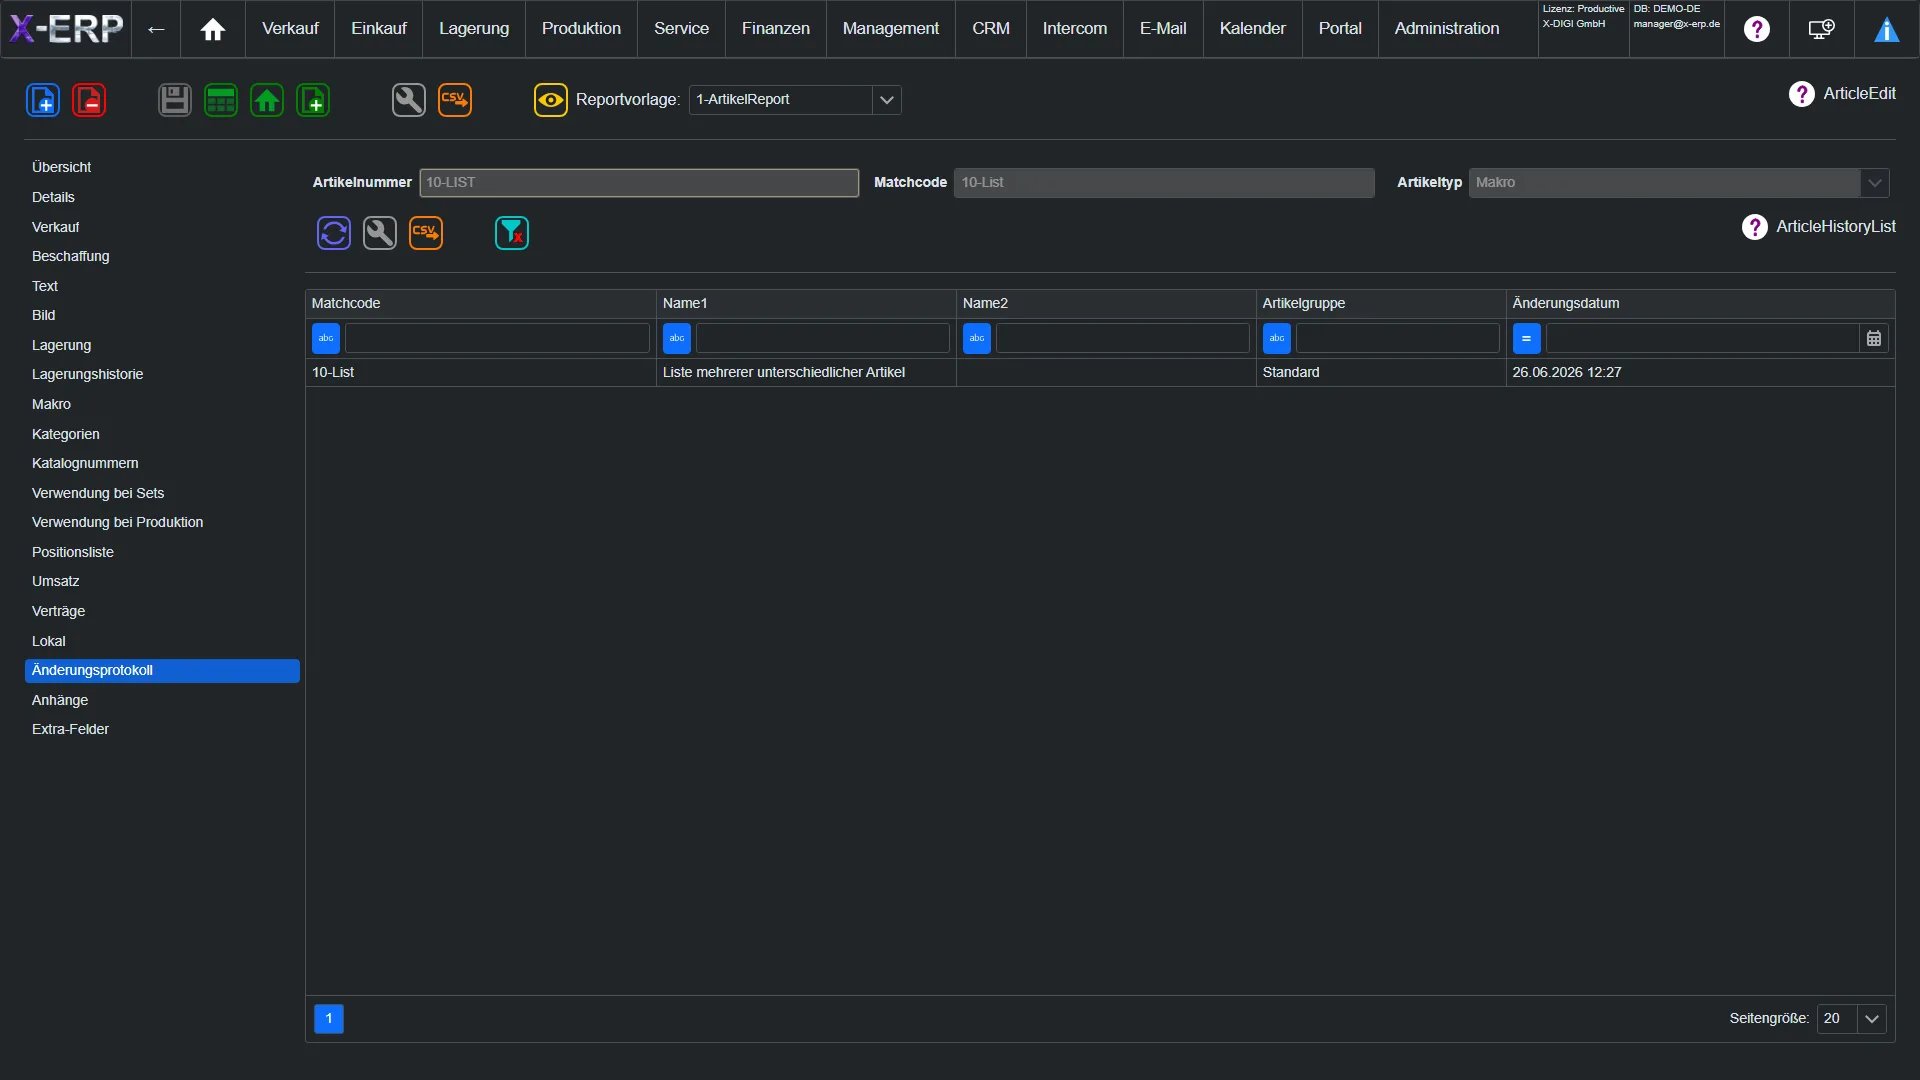Export the history list to CSV
The image size is (1920, 1080).
[x=426, y=233]
